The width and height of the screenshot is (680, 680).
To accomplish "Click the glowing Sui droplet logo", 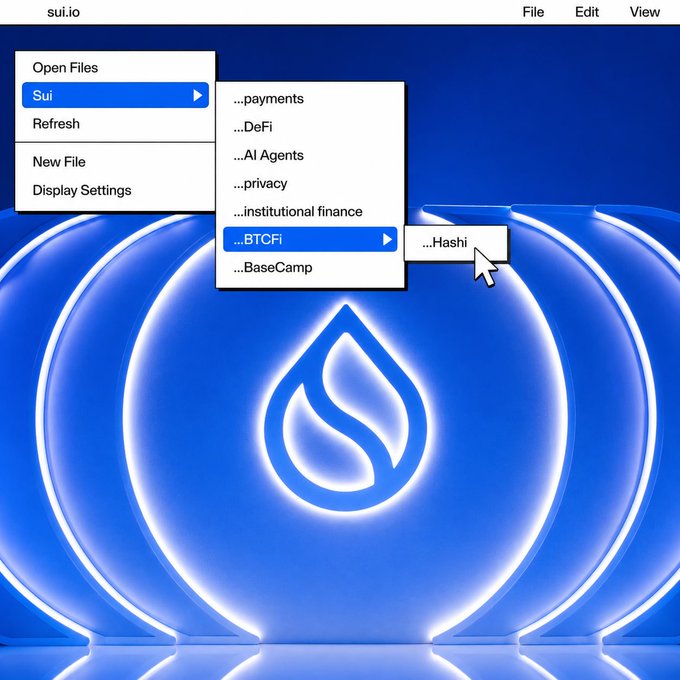I will point(346,407).
